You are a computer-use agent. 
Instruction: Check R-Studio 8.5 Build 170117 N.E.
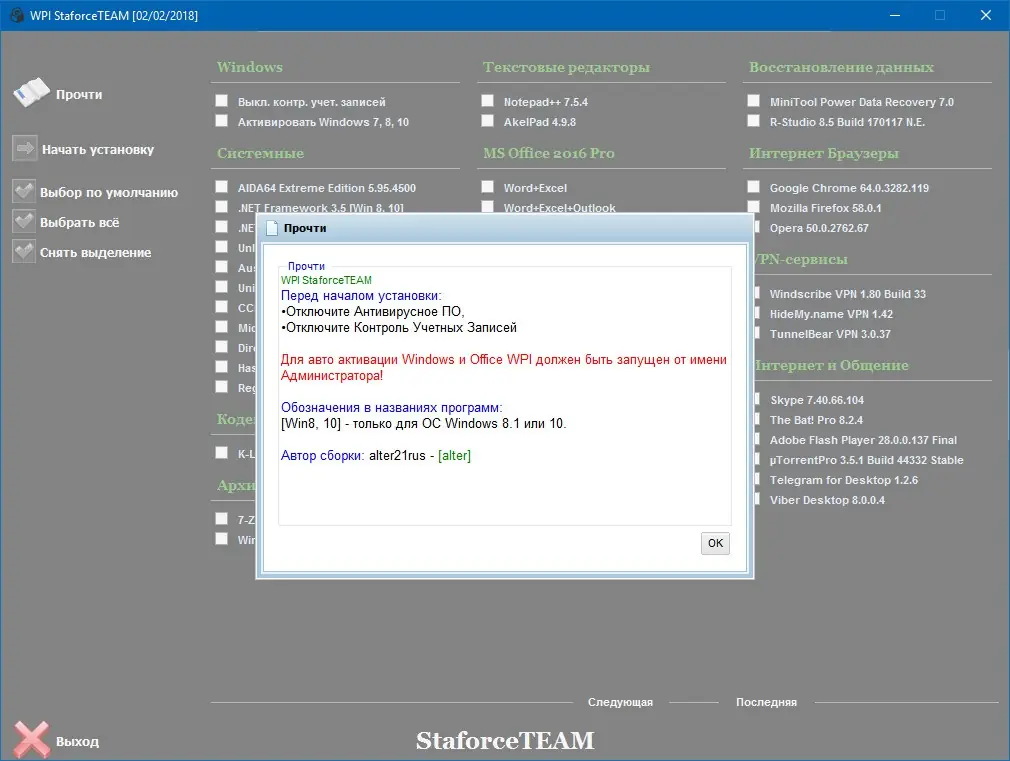pyautogui.click(x=754, y=120)
